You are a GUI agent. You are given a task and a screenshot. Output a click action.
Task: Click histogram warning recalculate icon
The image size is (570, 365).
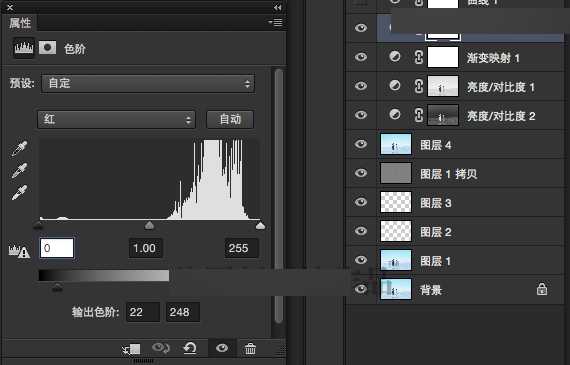(x=19, y=251)
